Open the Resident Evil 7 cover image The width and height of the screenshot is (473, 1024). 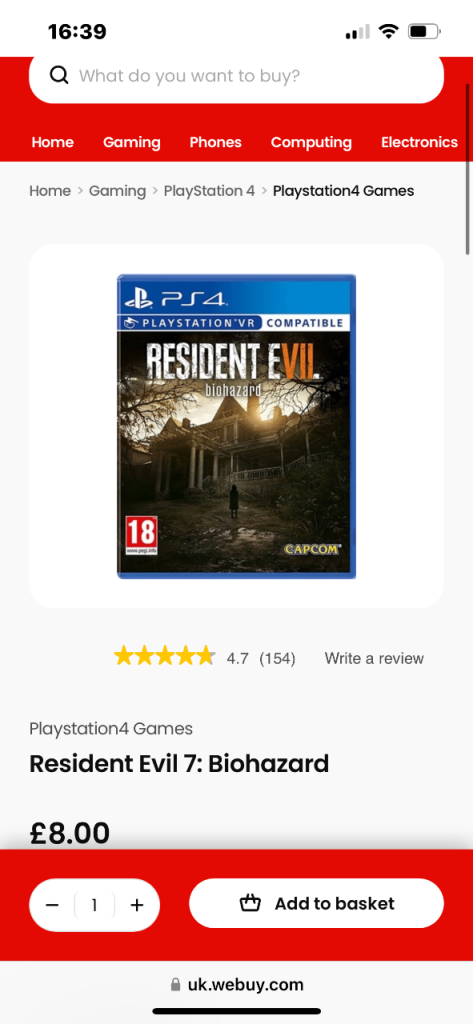click(236, 426)
